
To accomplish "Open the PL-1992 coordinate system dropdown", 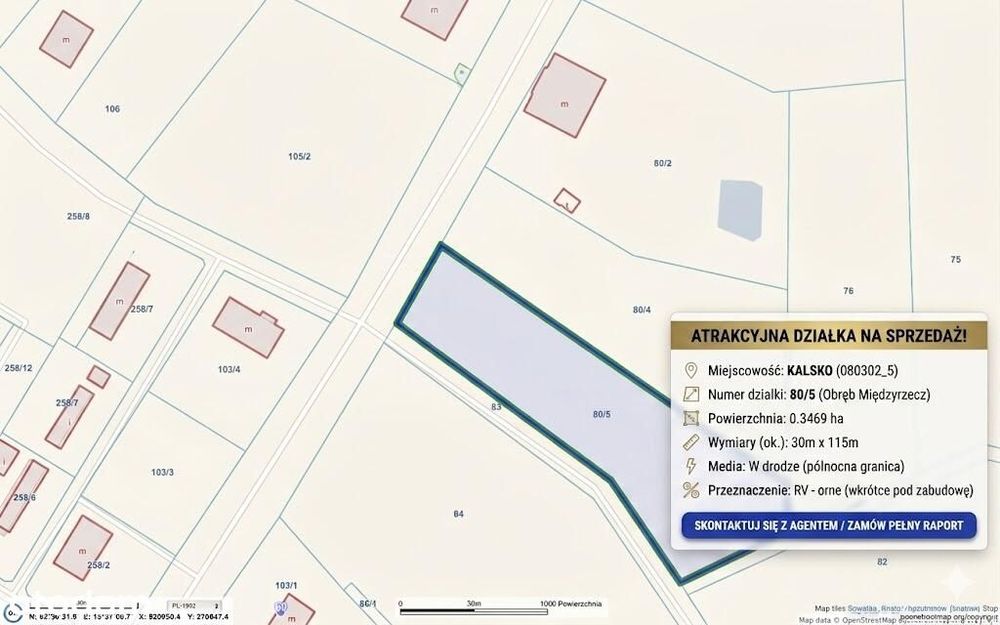I will 195,606.
